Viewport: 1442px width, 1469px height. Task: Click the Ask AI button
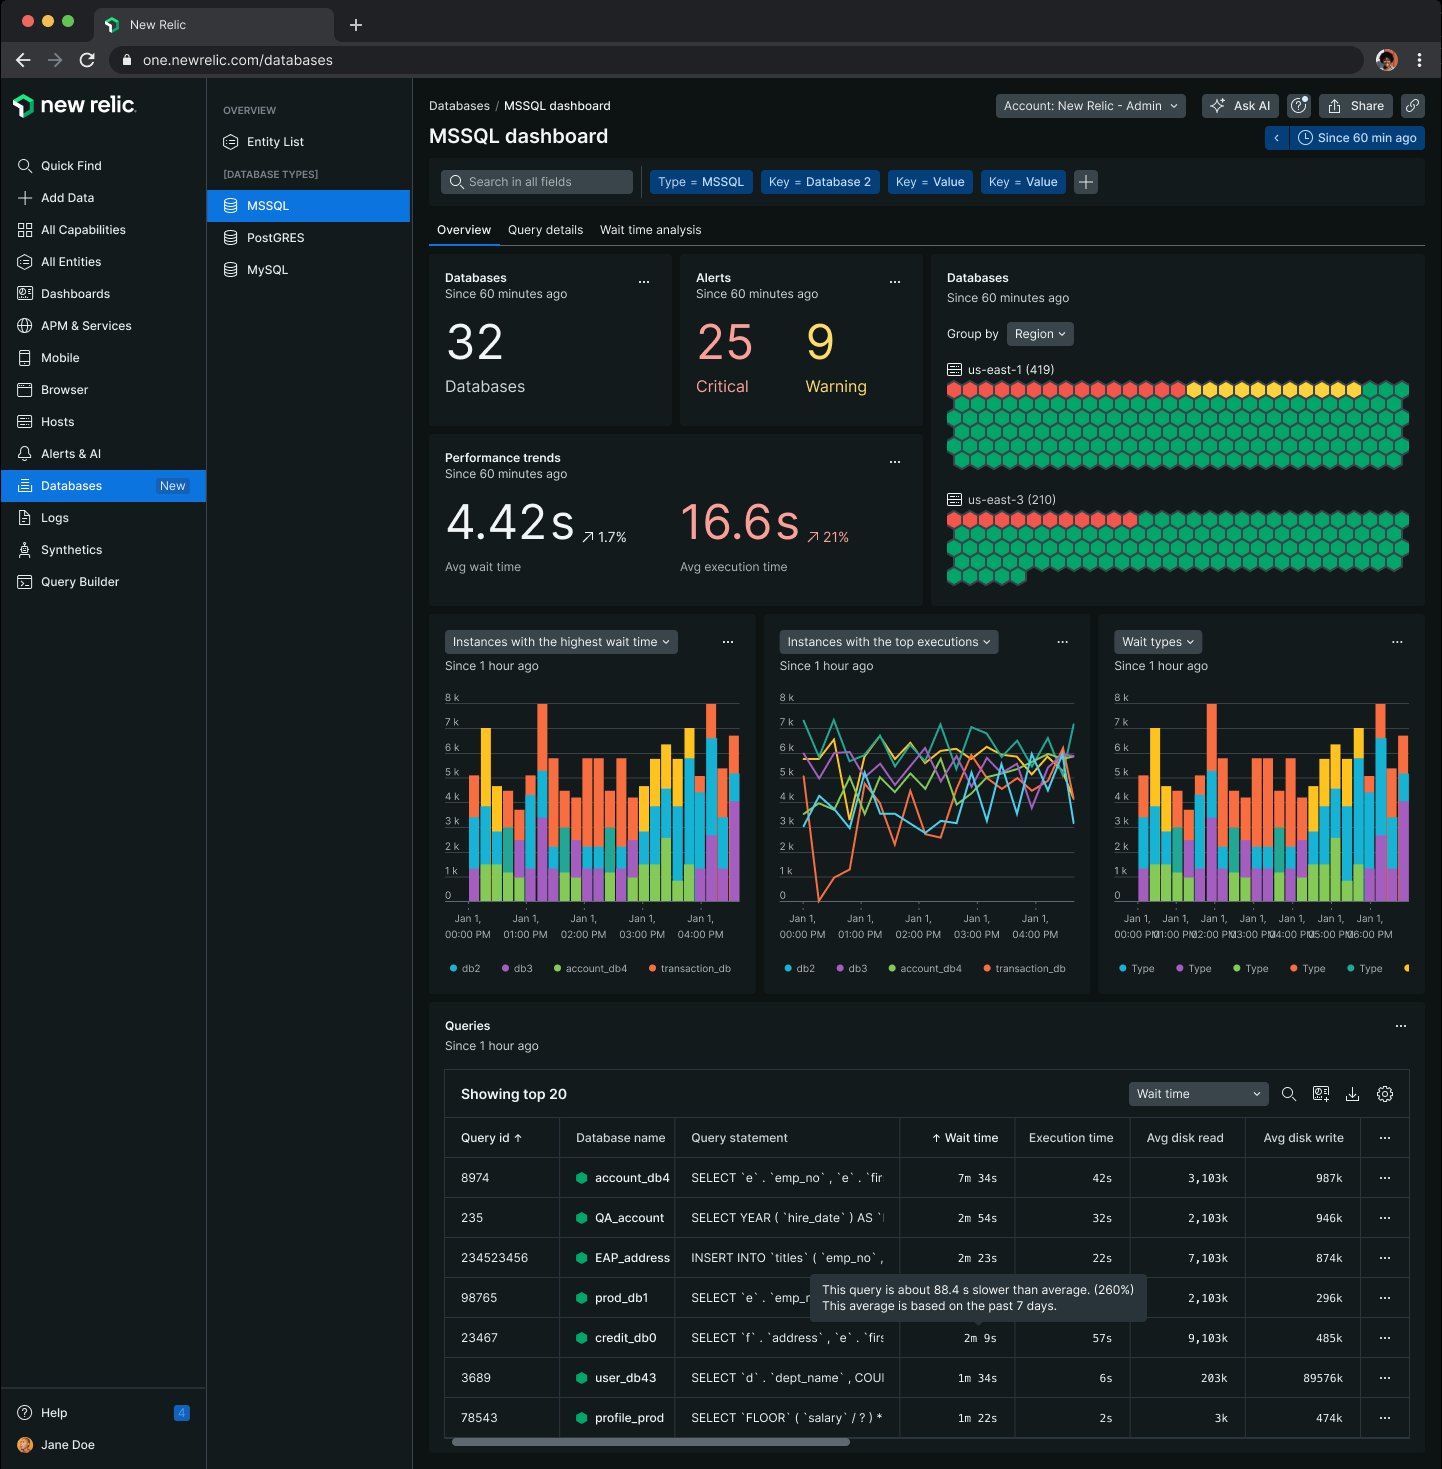coord(1240,106)
